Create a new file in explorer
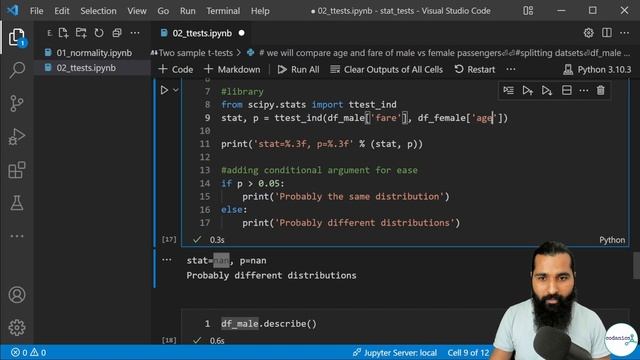Viewport: 640px width, 360px height. tap(63, 33)
